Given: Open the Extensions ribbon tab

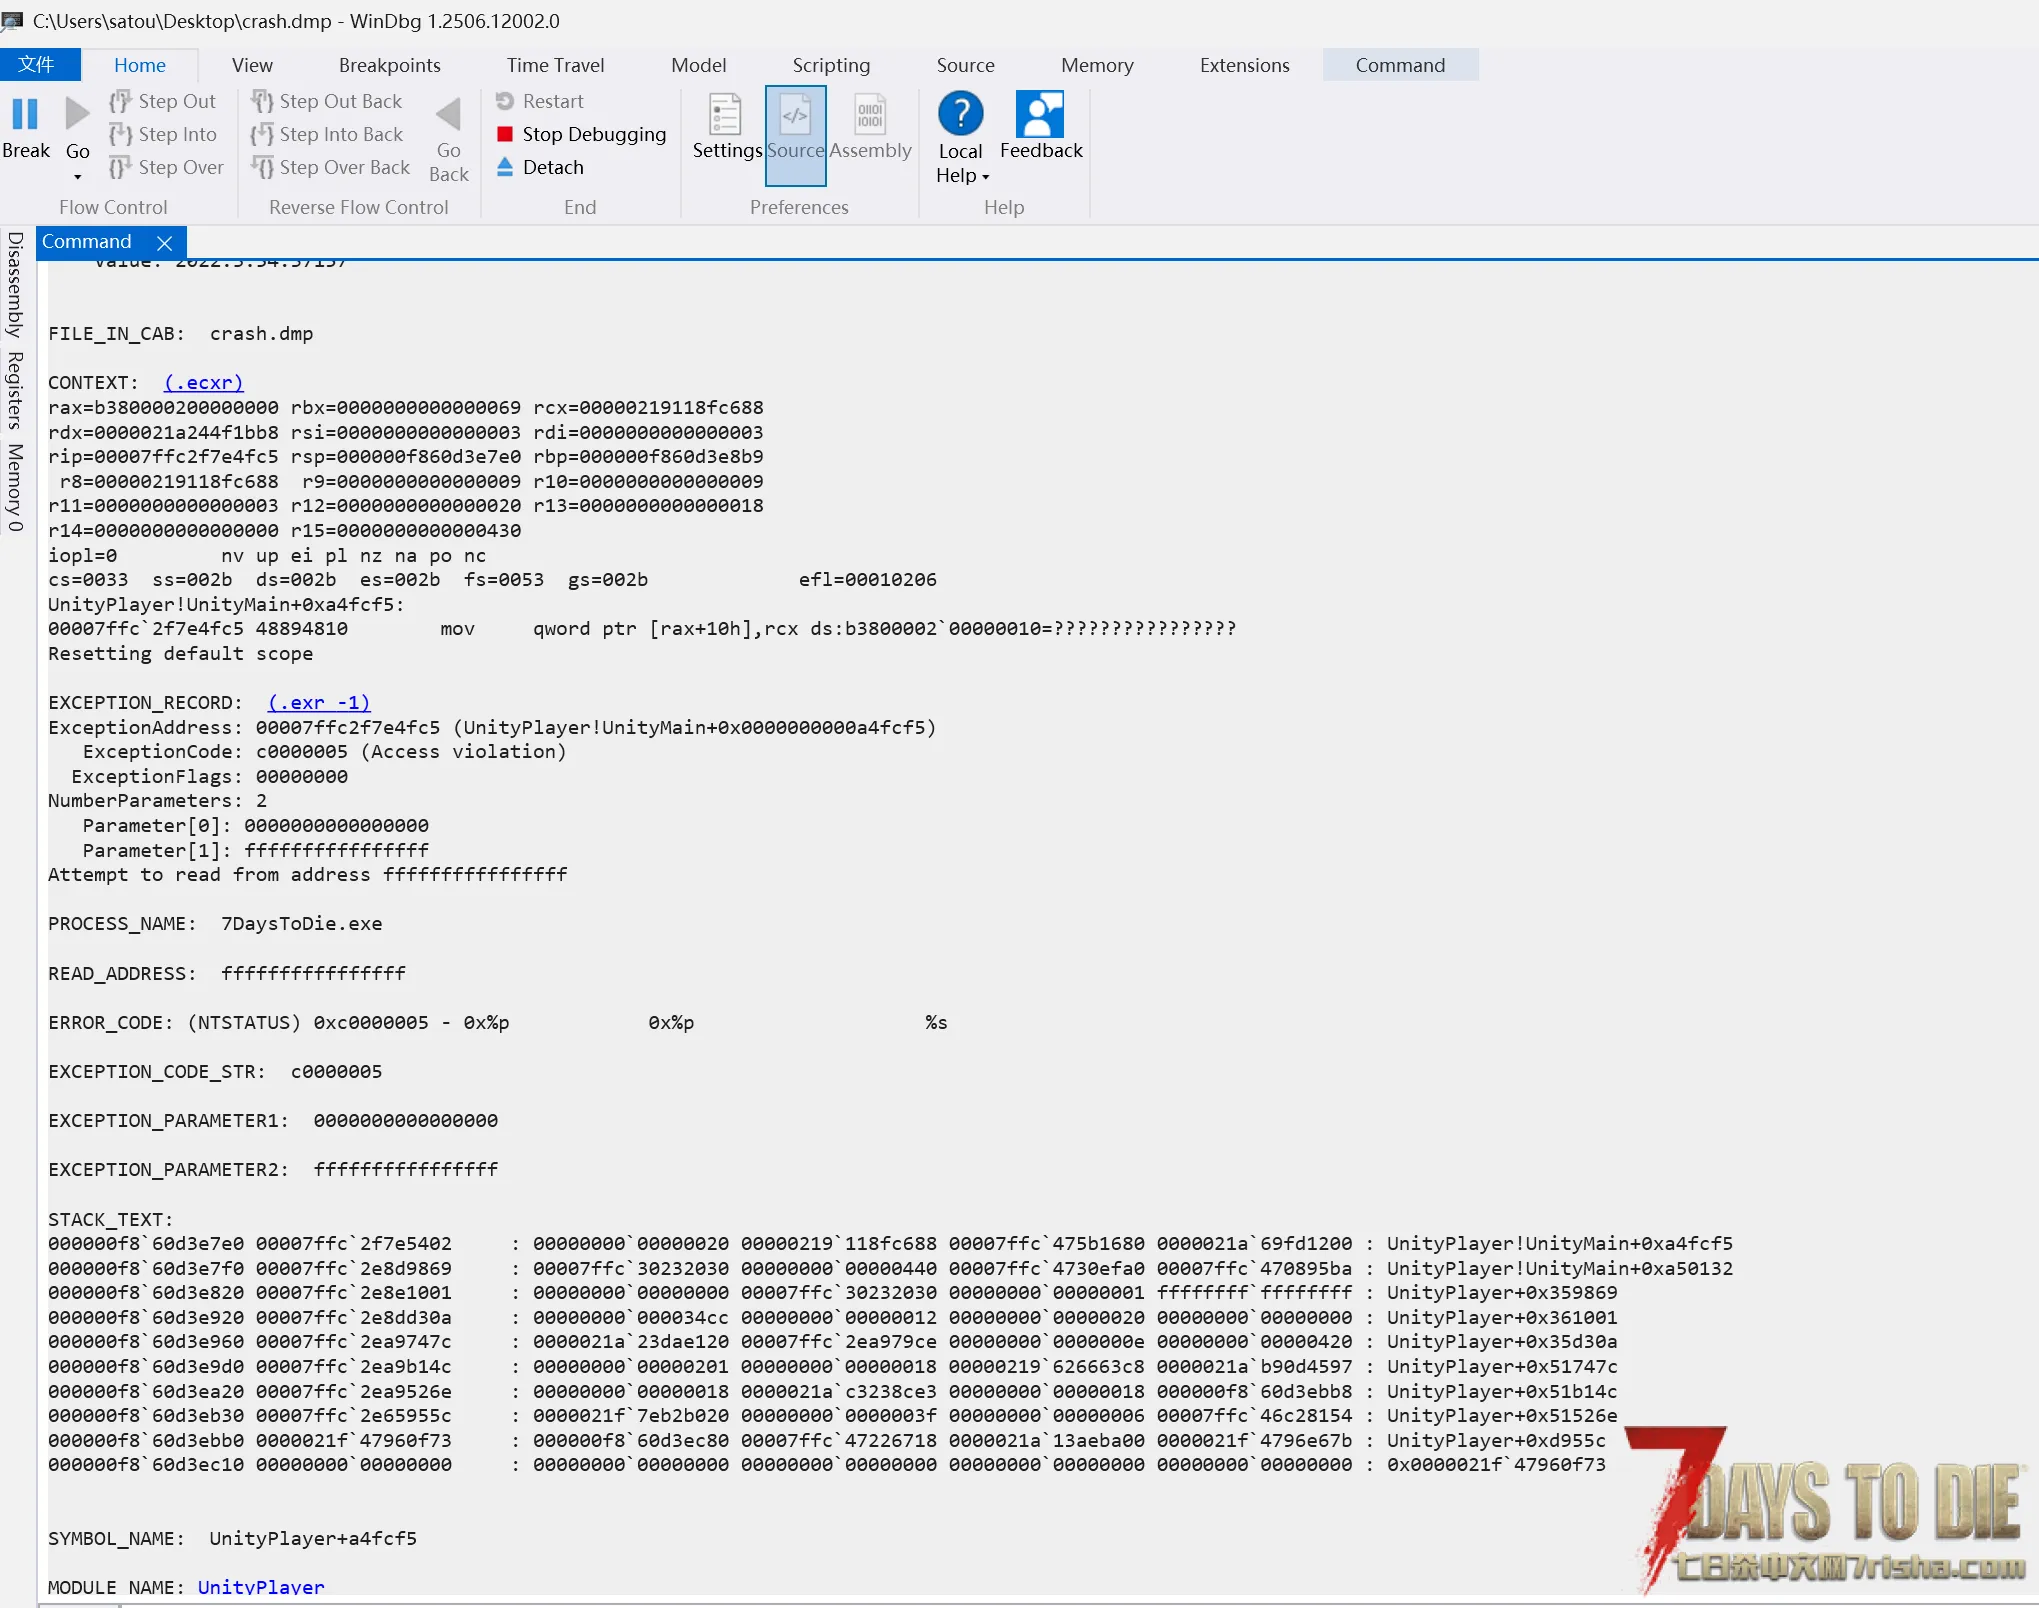Looking at the screenshot, I should click(x=1245, y=65).
